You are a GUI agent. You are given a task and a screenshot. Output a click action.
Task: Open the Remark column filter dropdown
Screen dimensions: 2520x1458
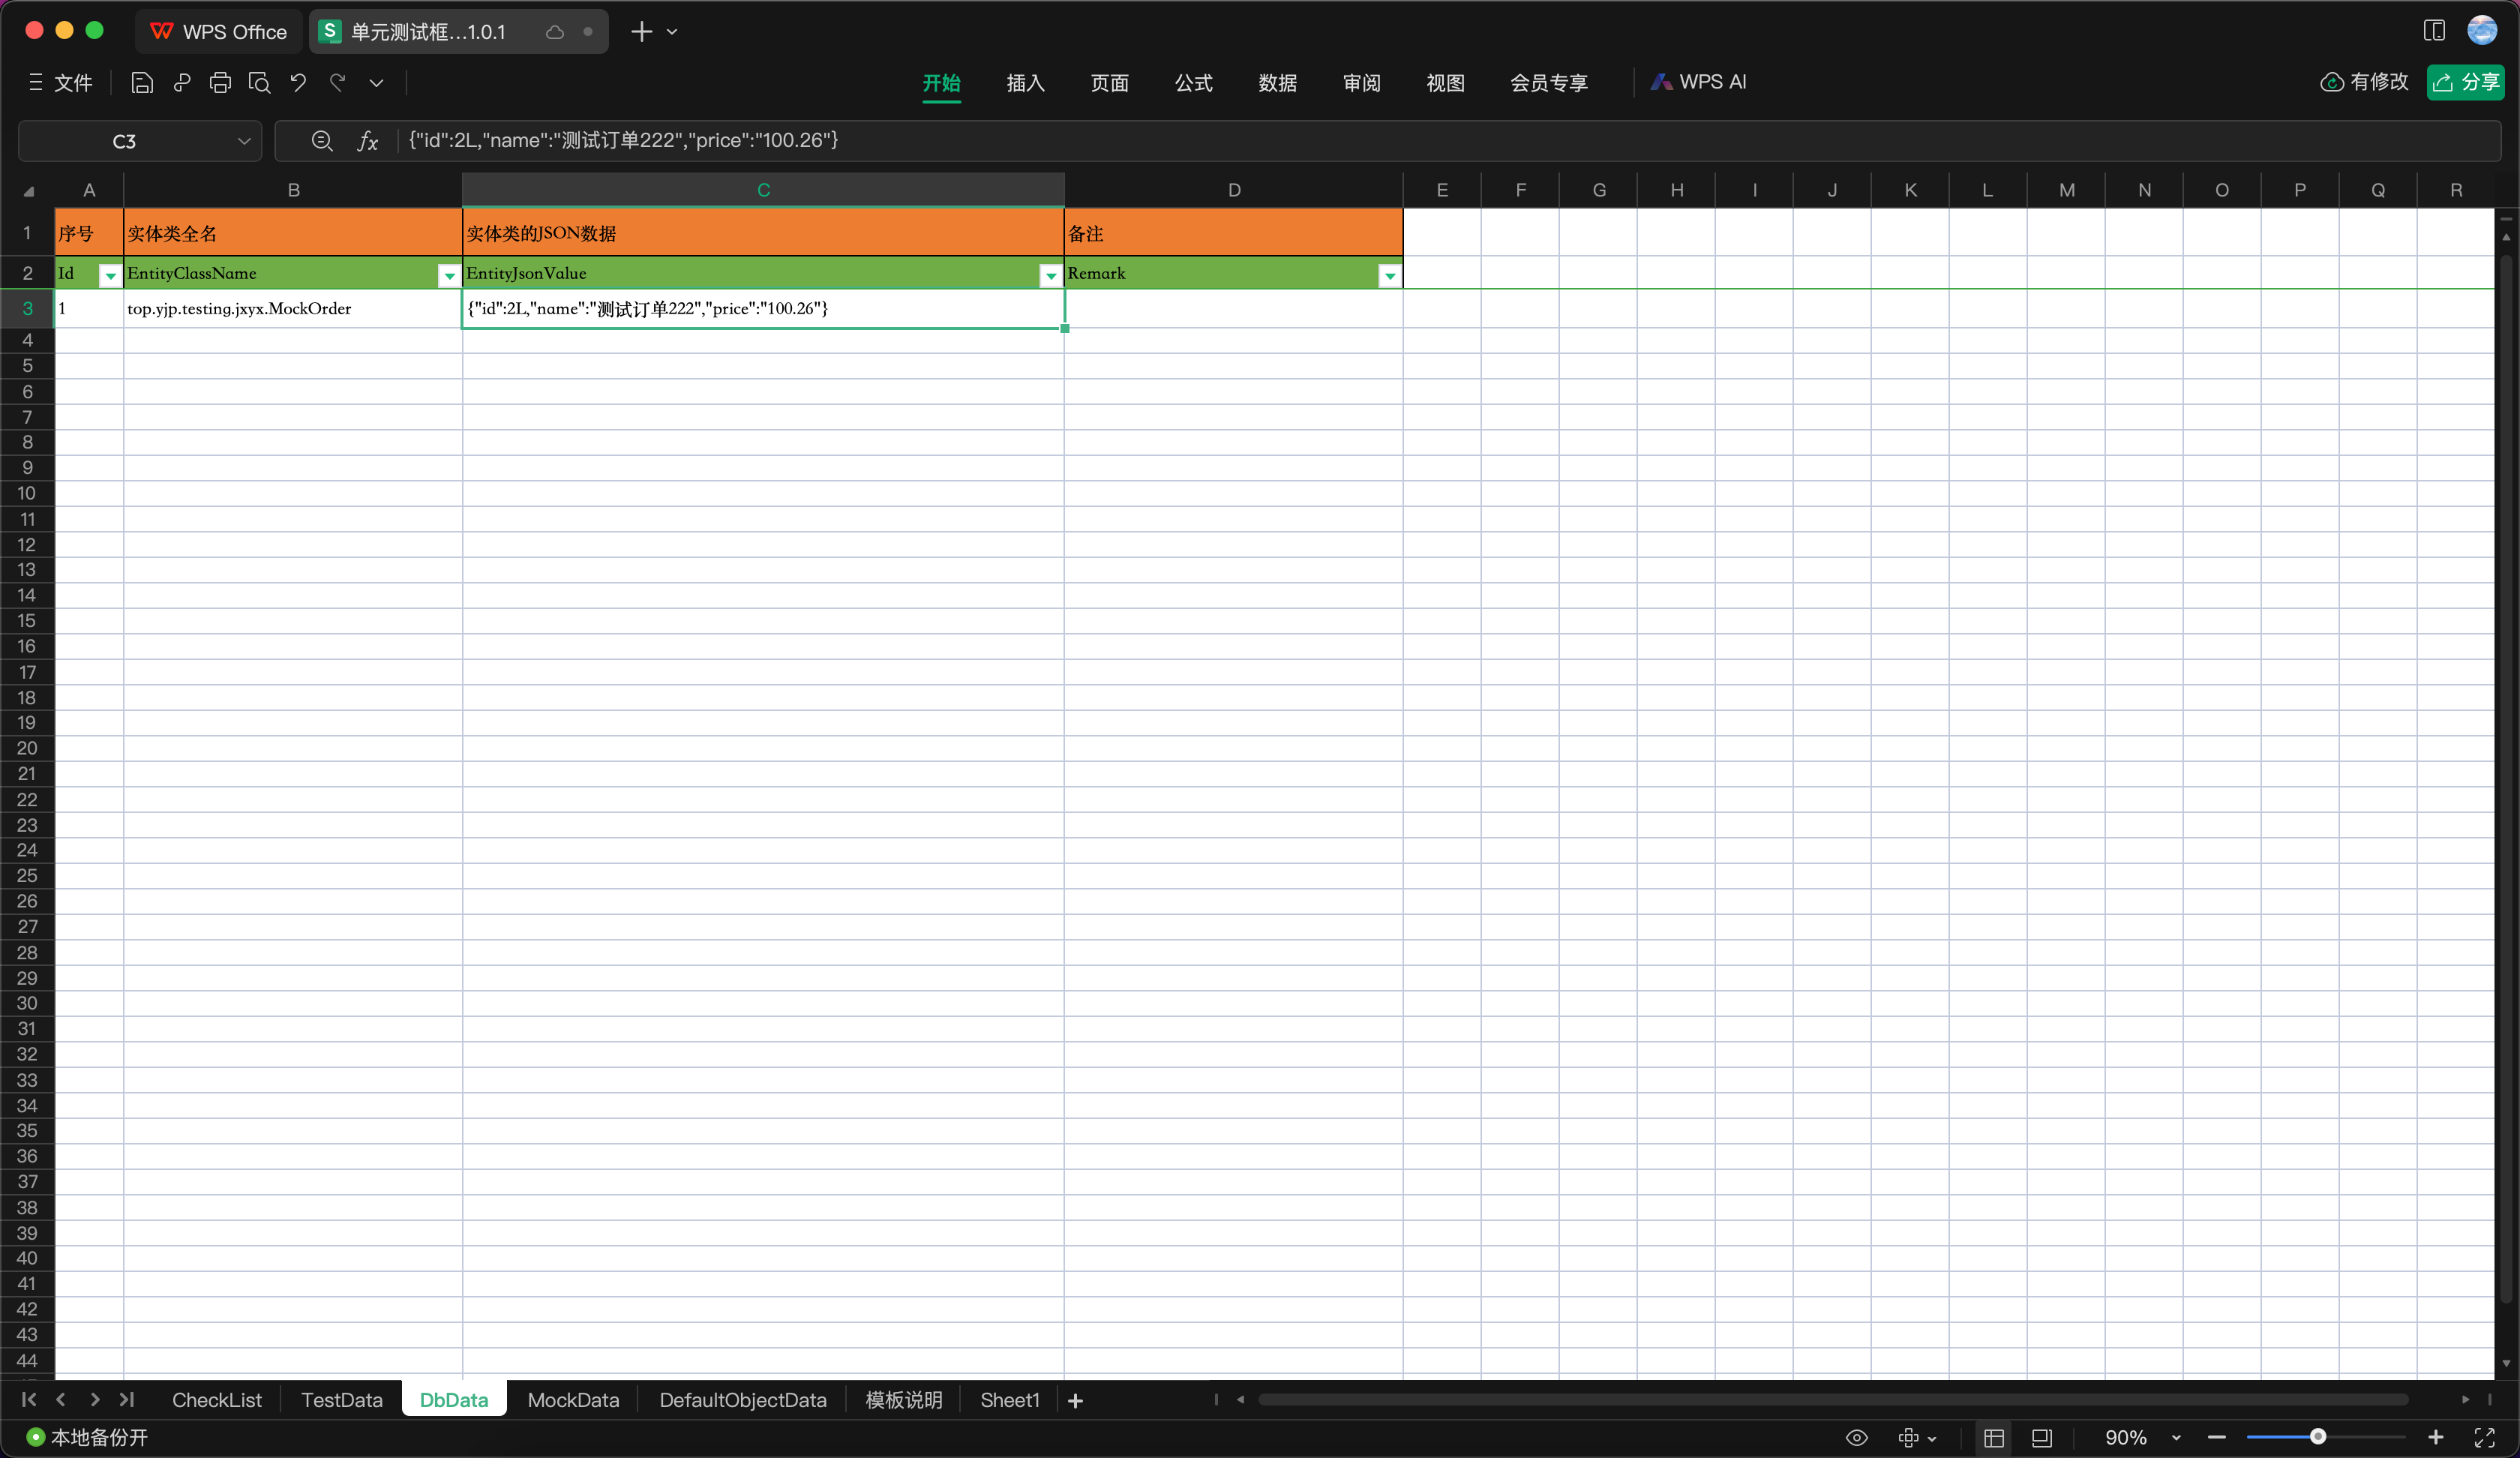pyautogui.click(x=1389, y=276)
